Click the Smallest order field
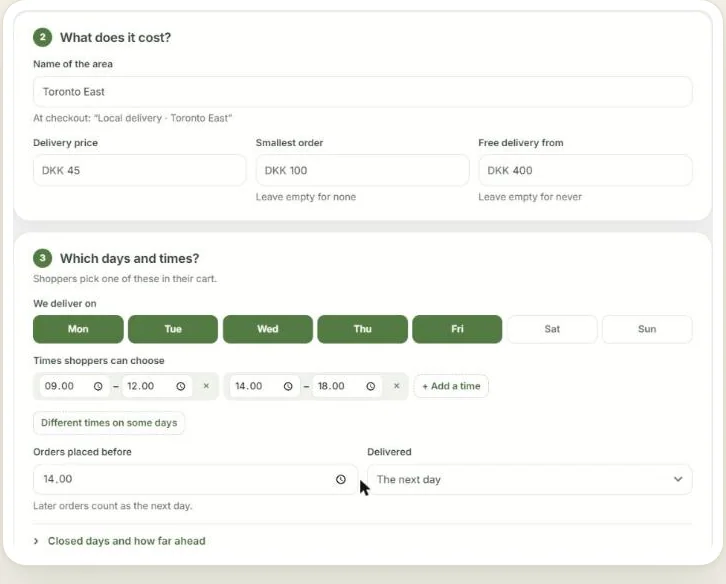The image size is (726, 584). [x=363, y=170]
